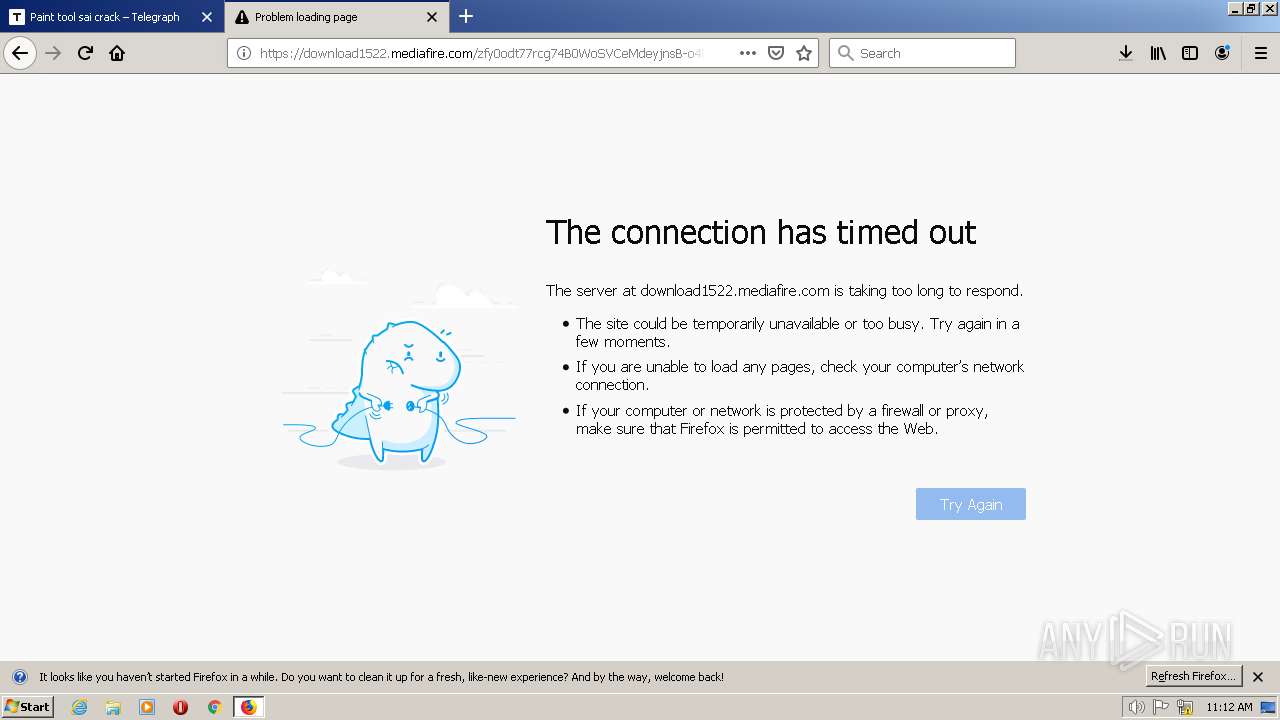This screenshot has width=1280, height=720.
Task: Show site information icon in address bar
Action: (243, 53)
